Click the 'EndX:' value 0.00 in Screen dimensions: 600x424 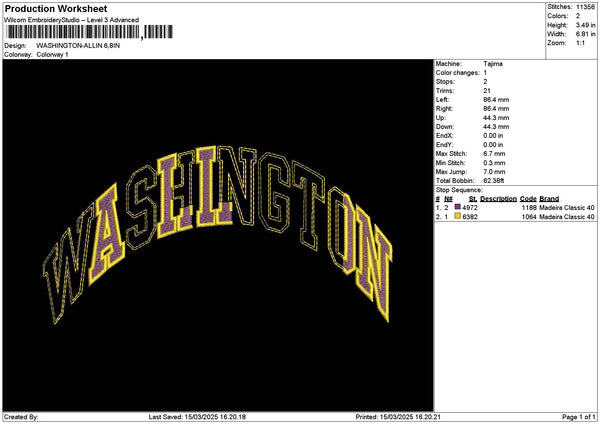click(493, 136)
